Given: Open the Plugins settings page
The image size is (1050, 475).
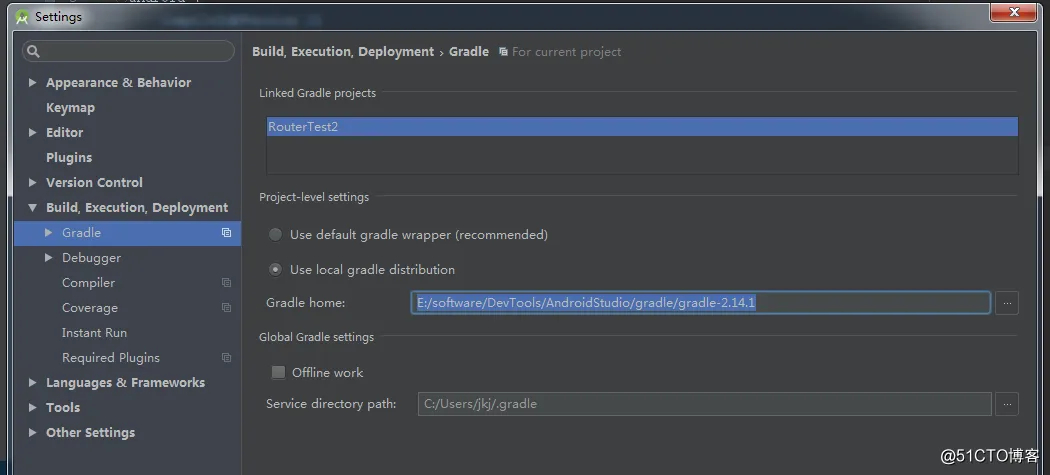Looking at the screenshot, I should pos(69,158).
